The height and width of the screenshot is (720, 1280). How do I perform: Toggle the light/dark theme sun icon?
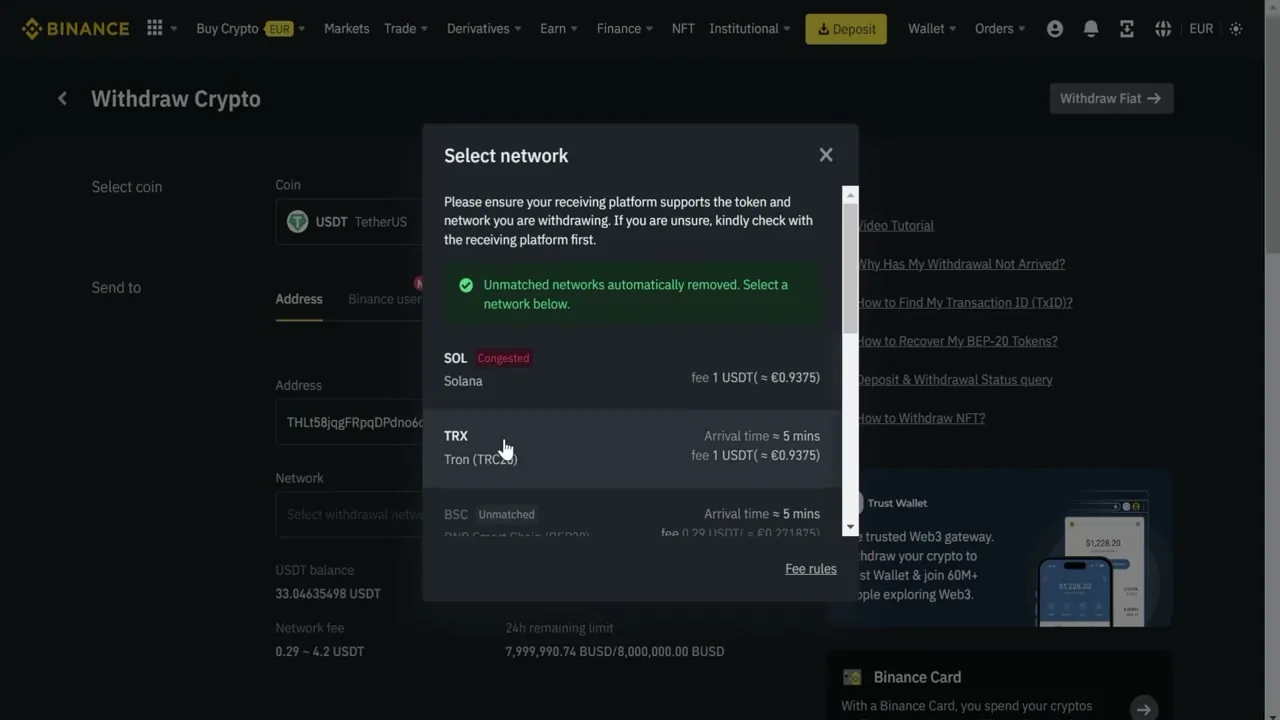[x=1236, y=29]
